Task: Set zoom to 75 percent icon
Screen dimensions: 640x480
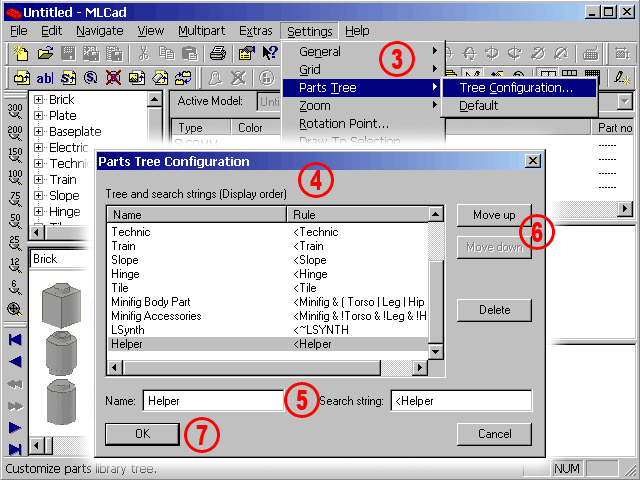Action: (15, 199)
